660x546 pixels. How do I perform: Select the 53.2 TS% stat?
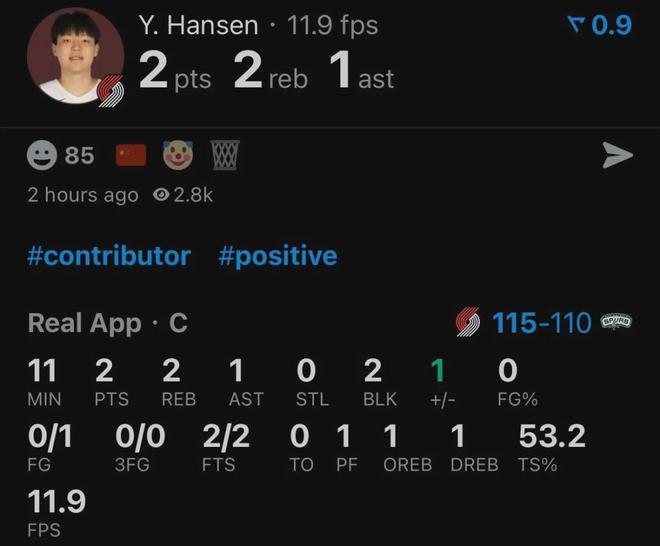[551, 437]
